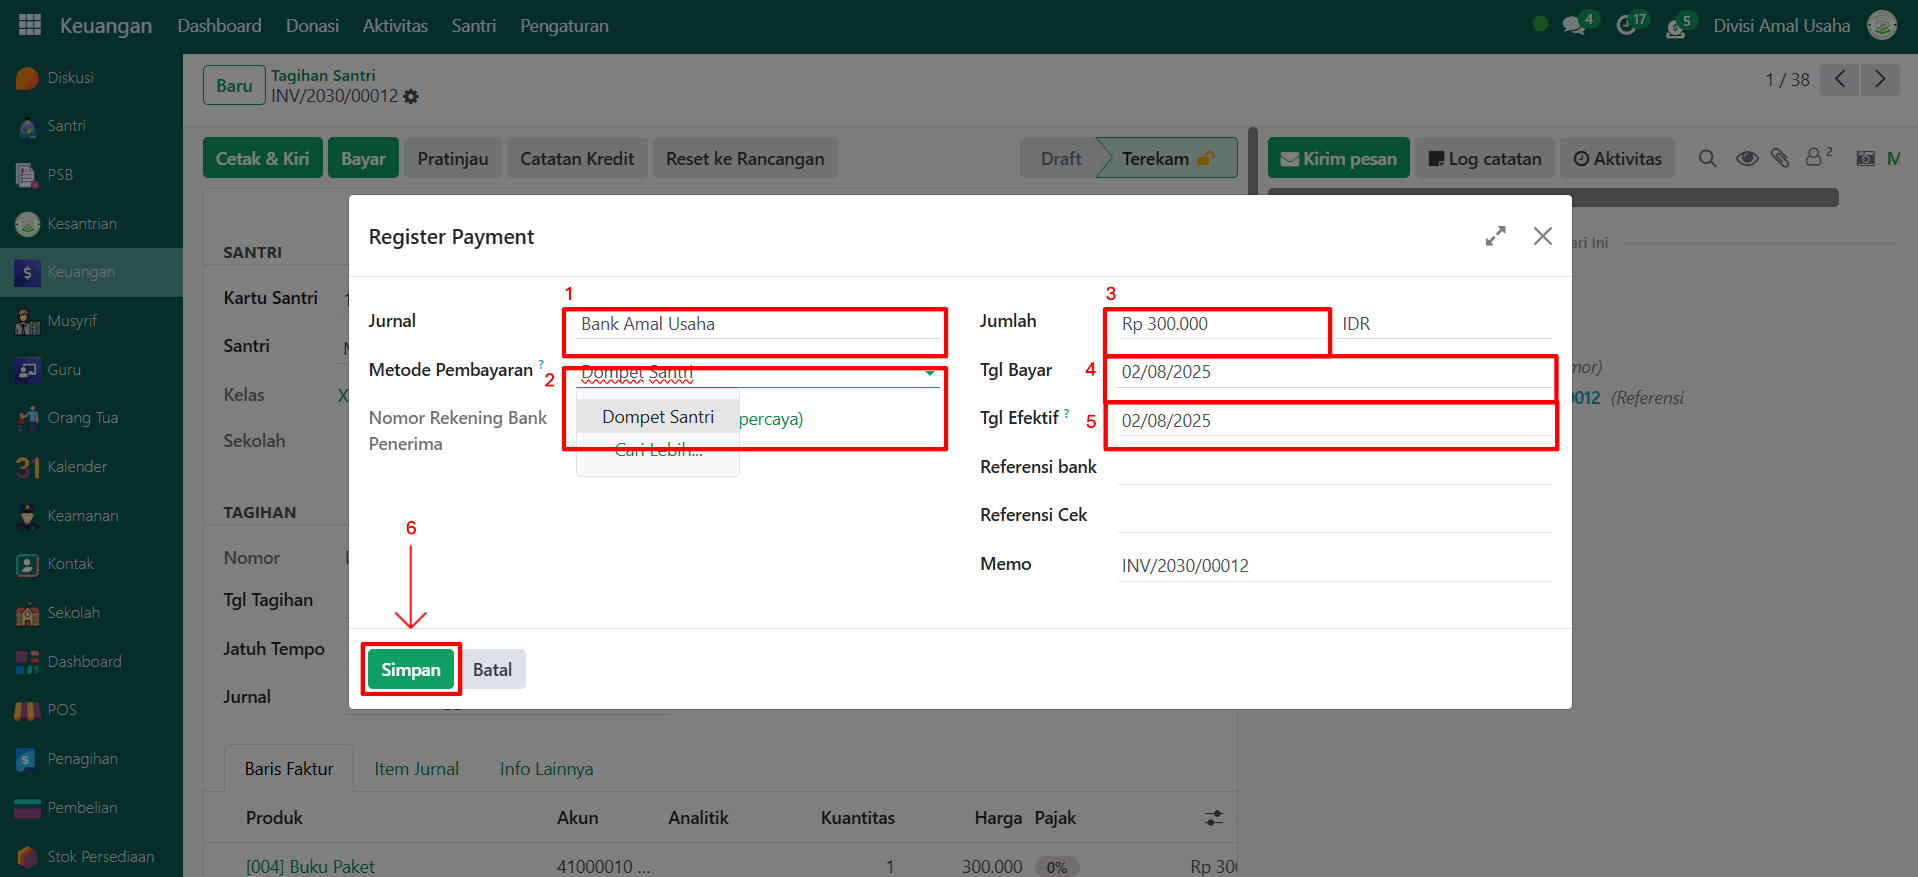The image size is (1918, 877).
Task: Click the paperclip attachments icon
Action: 1780,159
